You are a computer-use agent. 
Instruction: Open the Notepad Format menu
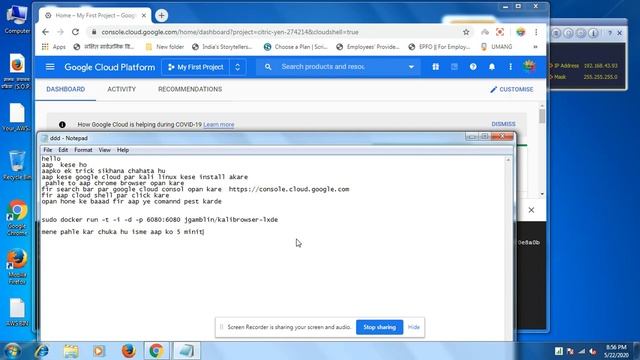(83, 150)
